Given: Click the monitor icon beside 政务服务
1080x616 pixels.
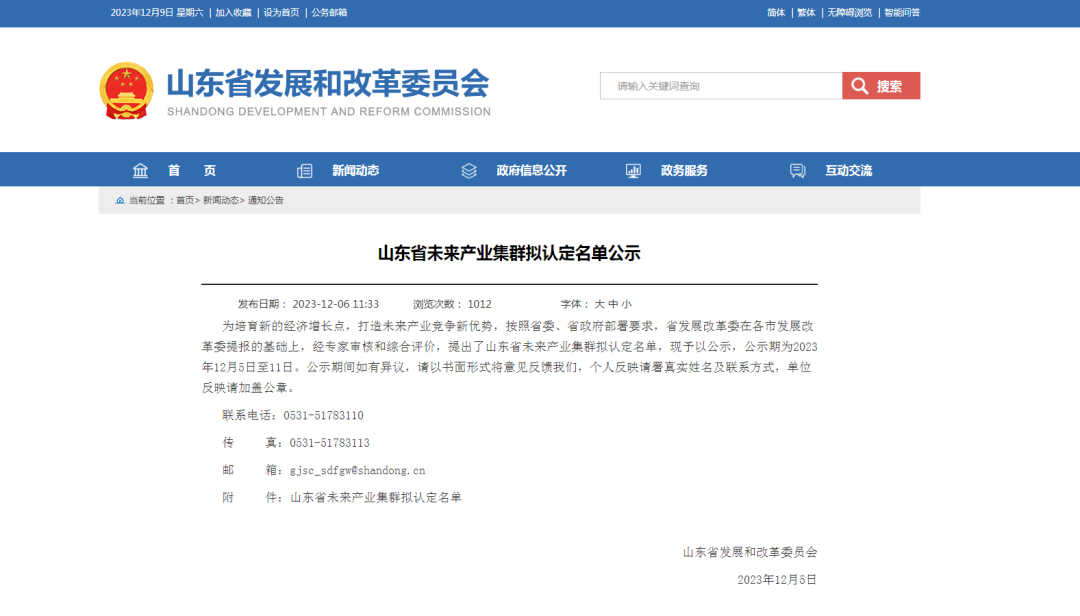Looking at the screenshot, I should (x=633, y=171).
